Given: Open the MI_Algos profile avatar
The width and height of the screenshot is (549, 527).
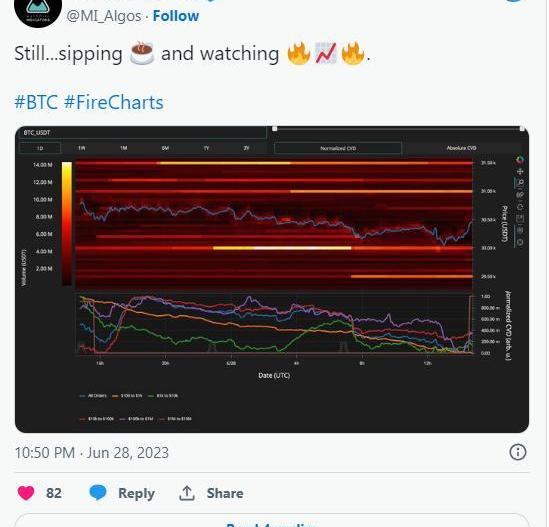Looking at the screenshot, I should tap(38, 11).
